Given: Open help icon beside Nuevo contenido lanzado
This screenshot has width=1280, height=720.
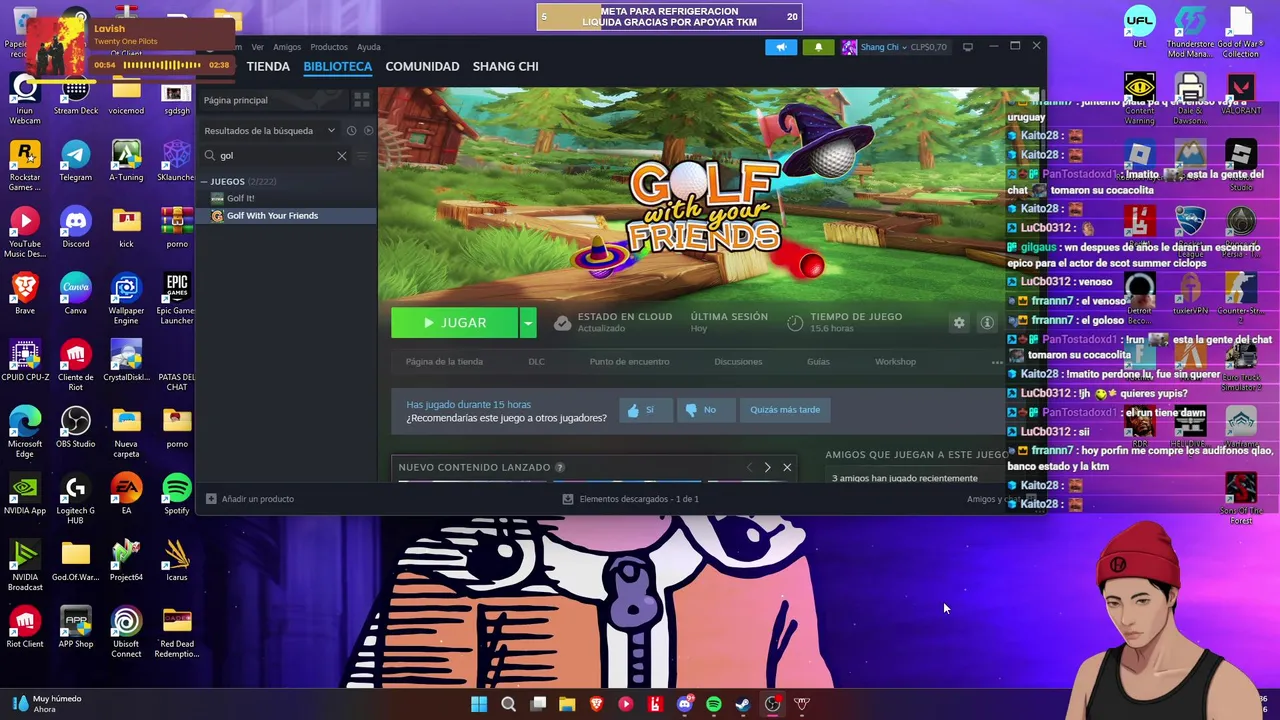Looking at the screenshot, I should 560,467.
